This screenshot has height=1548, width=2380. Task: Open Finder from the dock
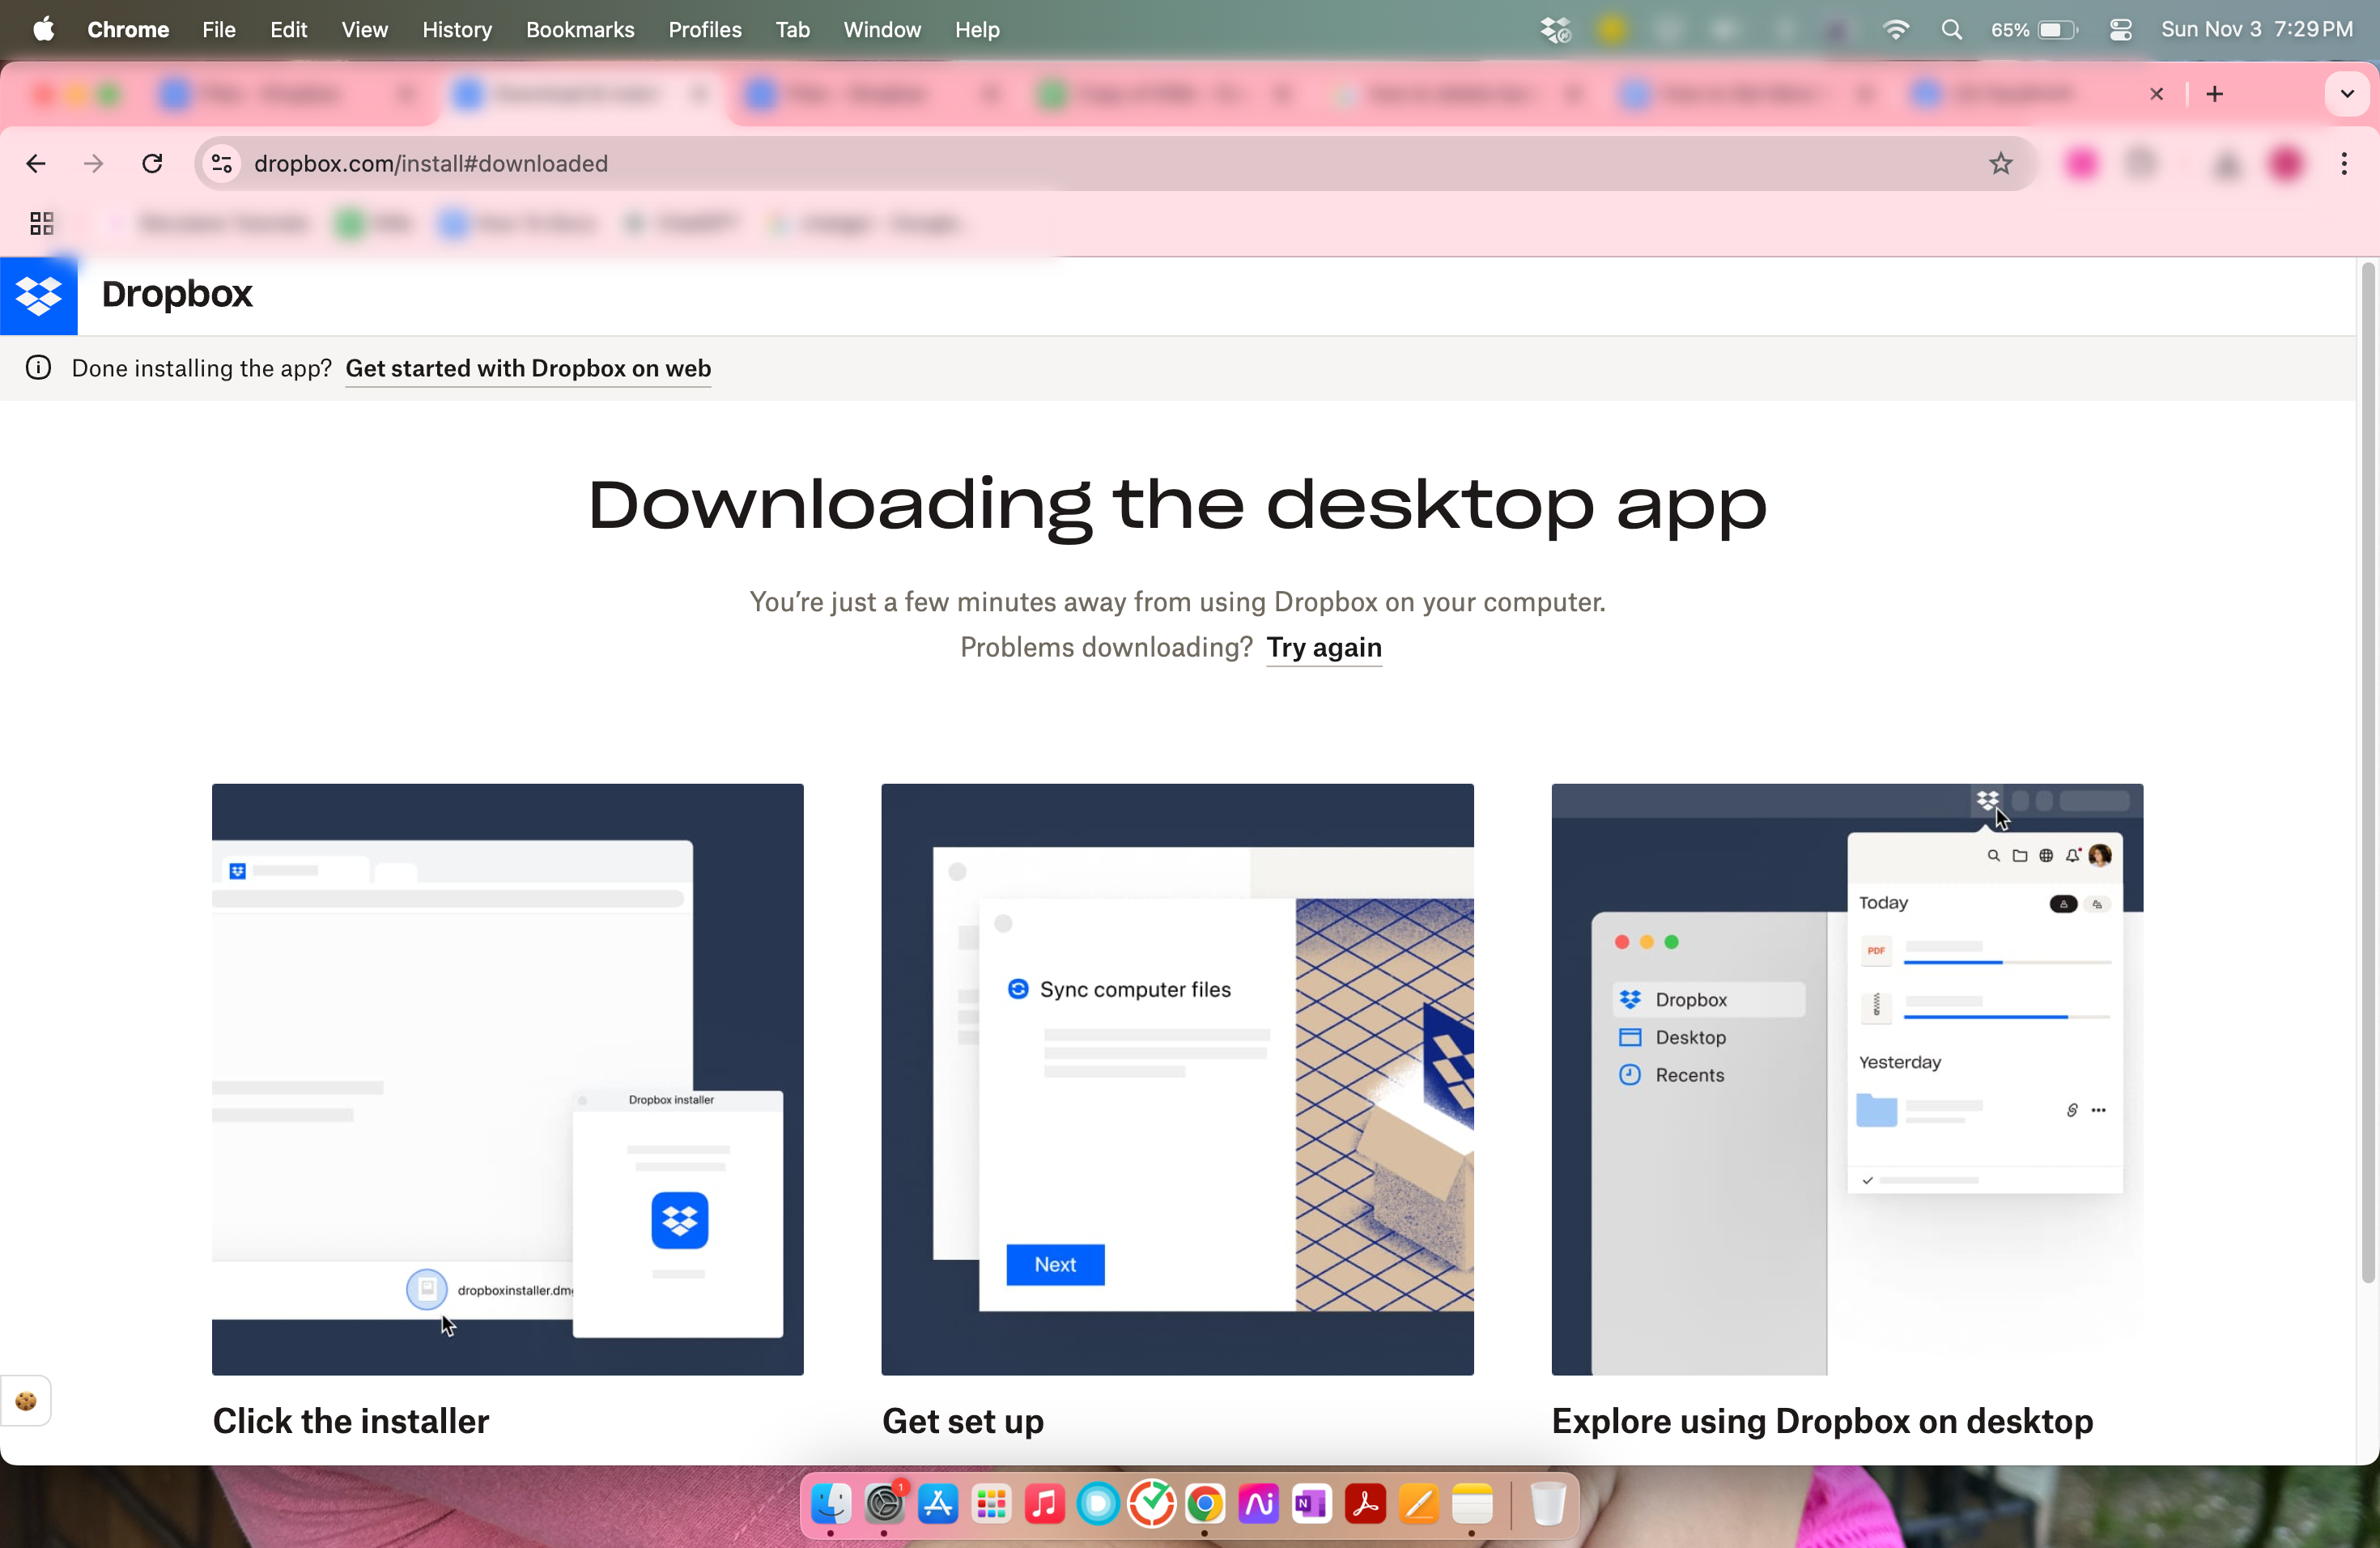(x=830, y=1503)
